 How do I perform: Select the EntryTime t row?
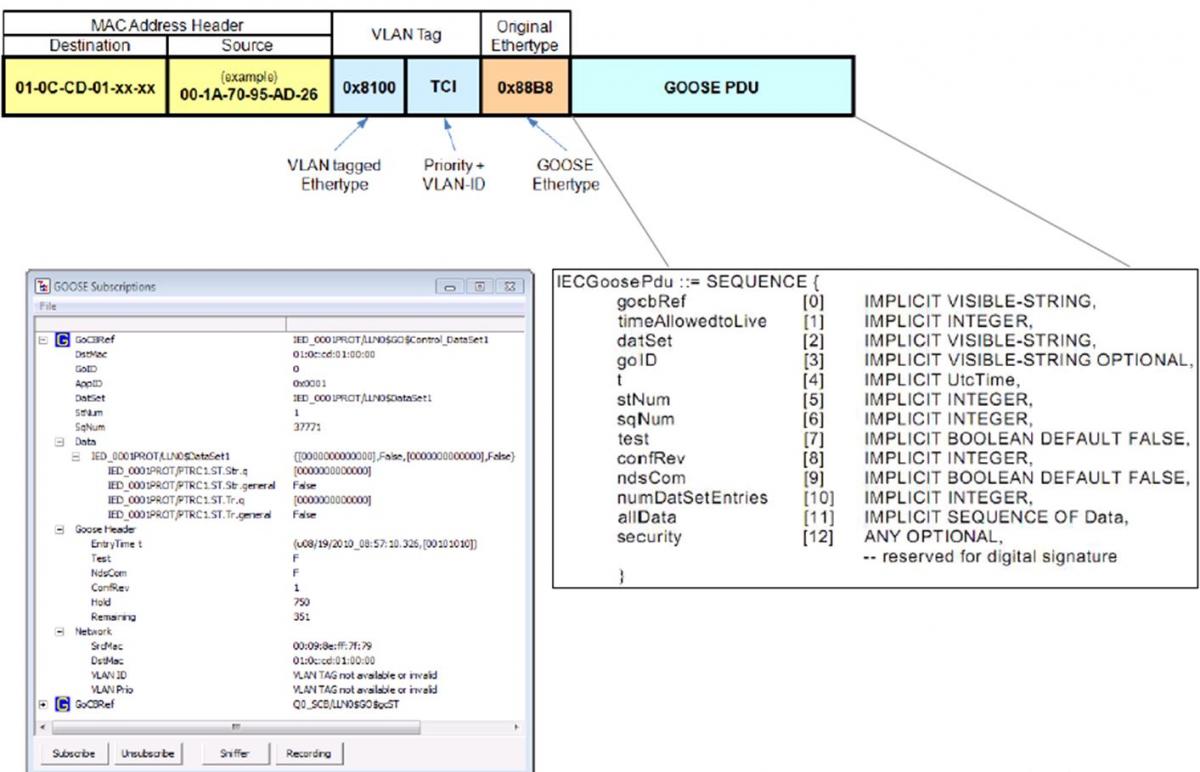tap(278, 543)
